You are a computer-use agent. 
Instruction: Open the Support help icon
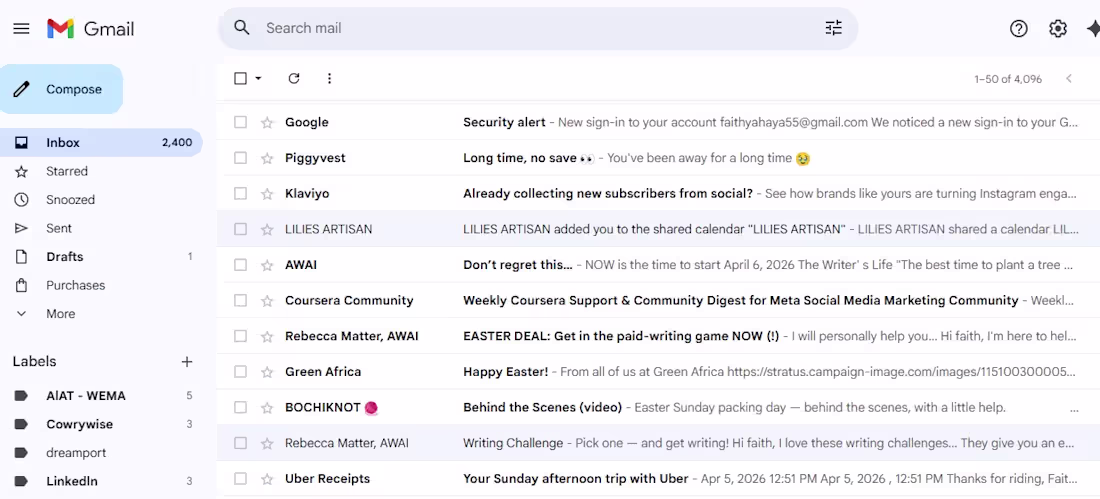point(1019,29)
